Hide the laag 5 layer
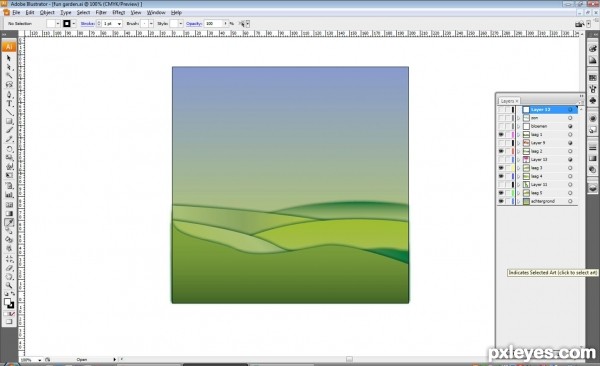The image size is (600, 366). pos(501,193)
